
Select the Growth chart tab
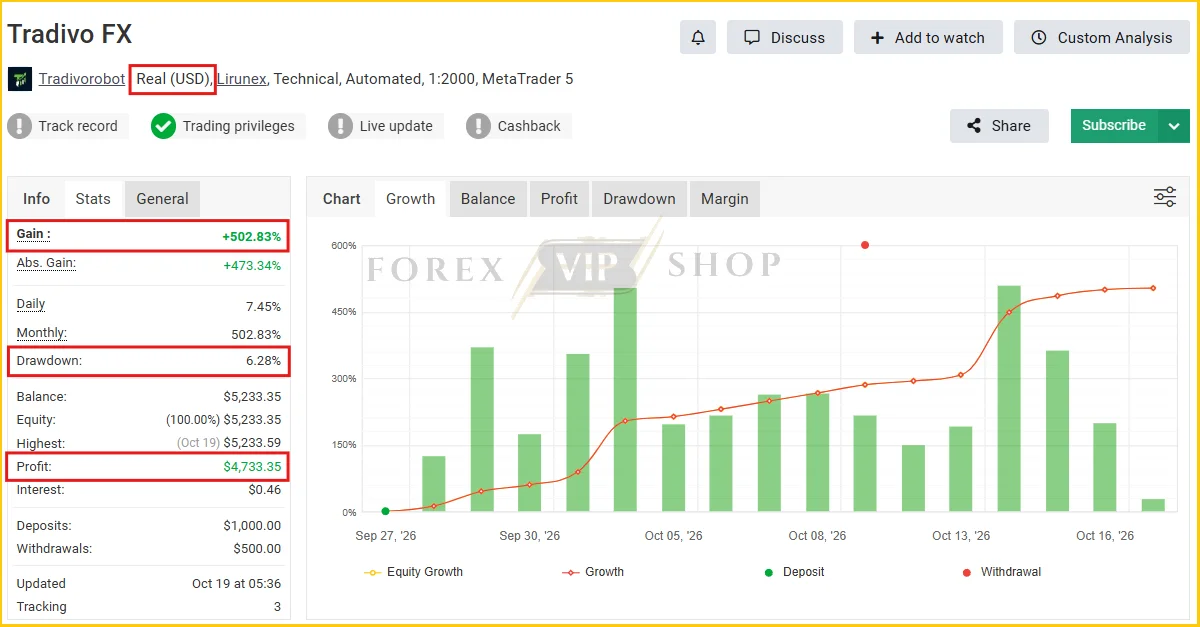[x=410, y=199]
